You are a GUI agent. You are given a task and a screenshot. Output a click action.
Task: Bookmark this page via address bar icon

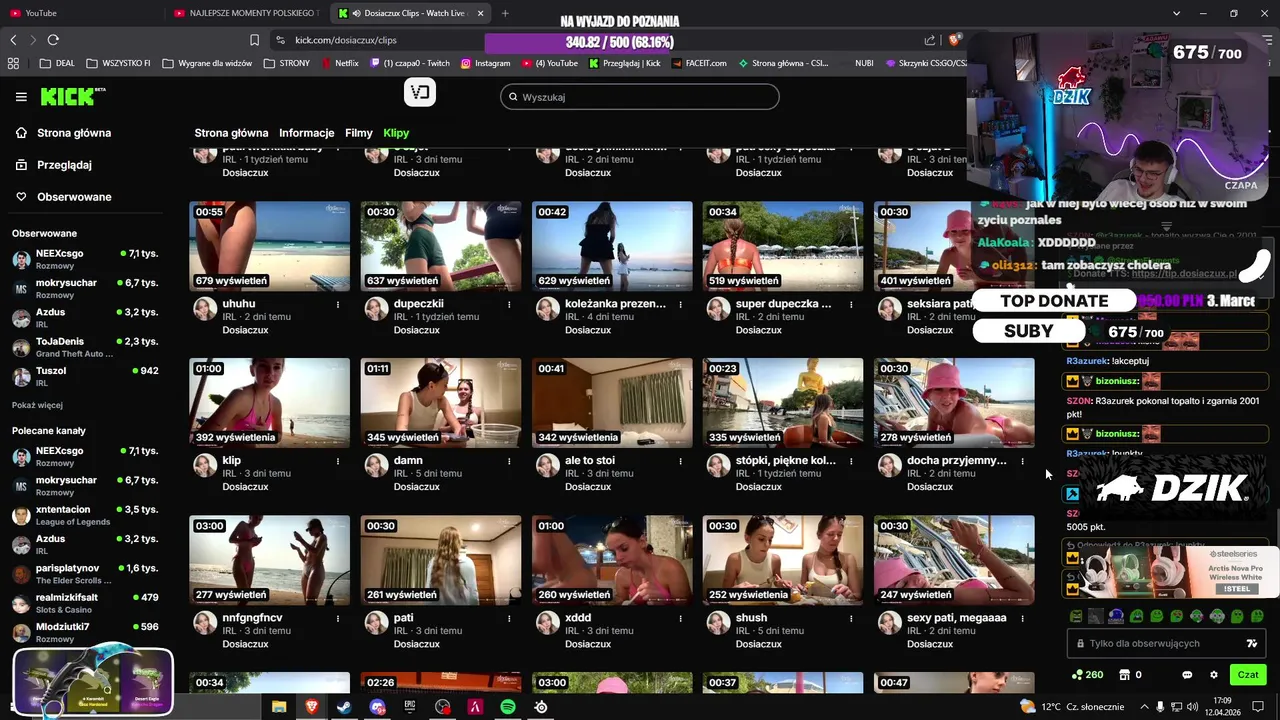click(254, 40)
